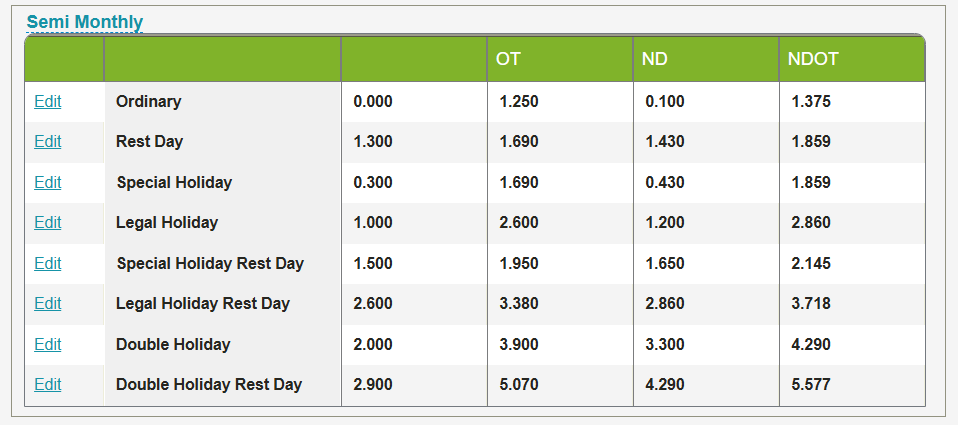Click Edit link for Rest Day row
Screen dimensions: 958x425
pyautogui.click(x=47, y=142)
